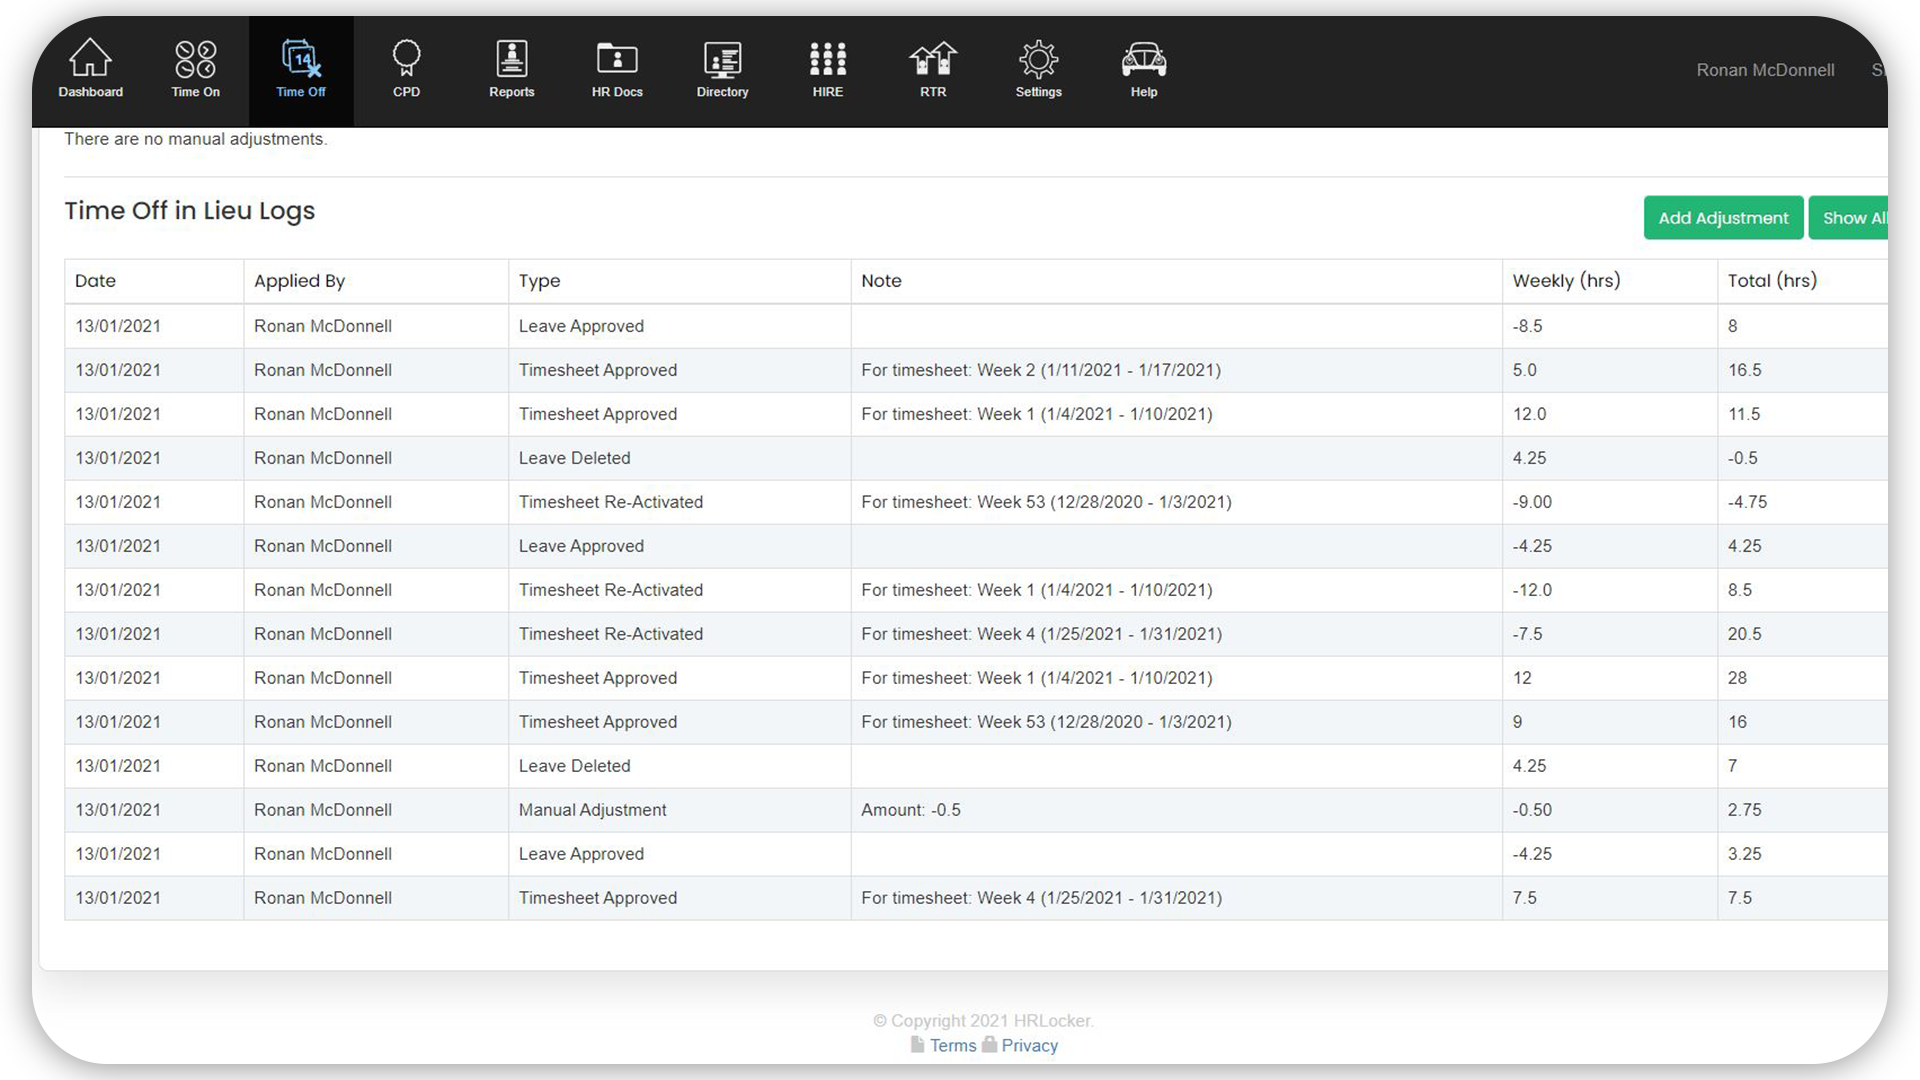This screenshot has width=1920, height=1080.
Task: Open the CPD module
Action: (406, 70)
